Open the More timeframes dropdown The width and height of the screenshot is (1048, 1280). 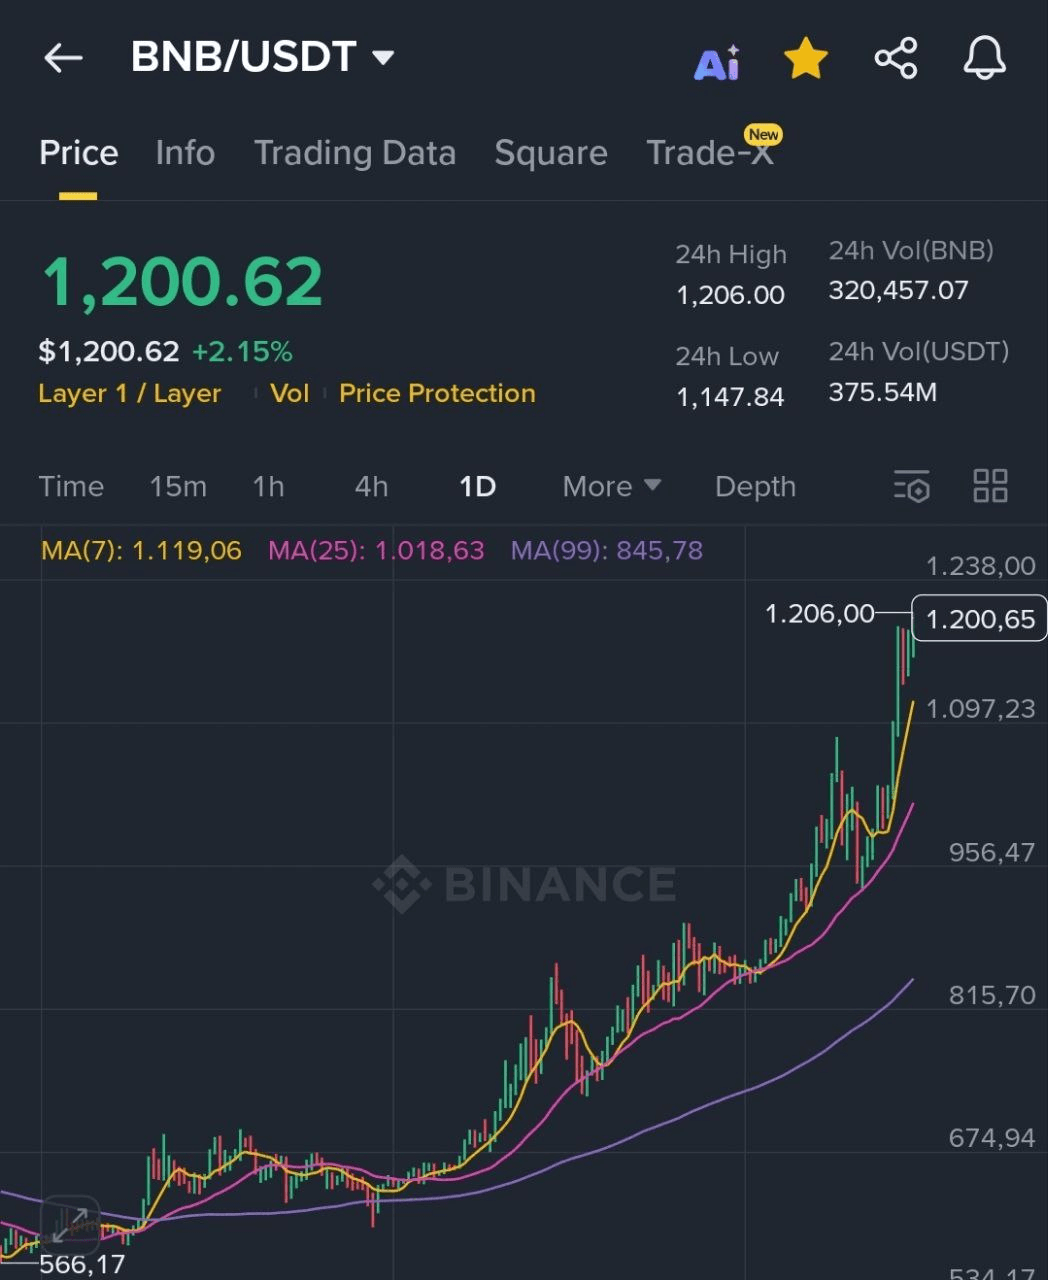pos(611,486)
